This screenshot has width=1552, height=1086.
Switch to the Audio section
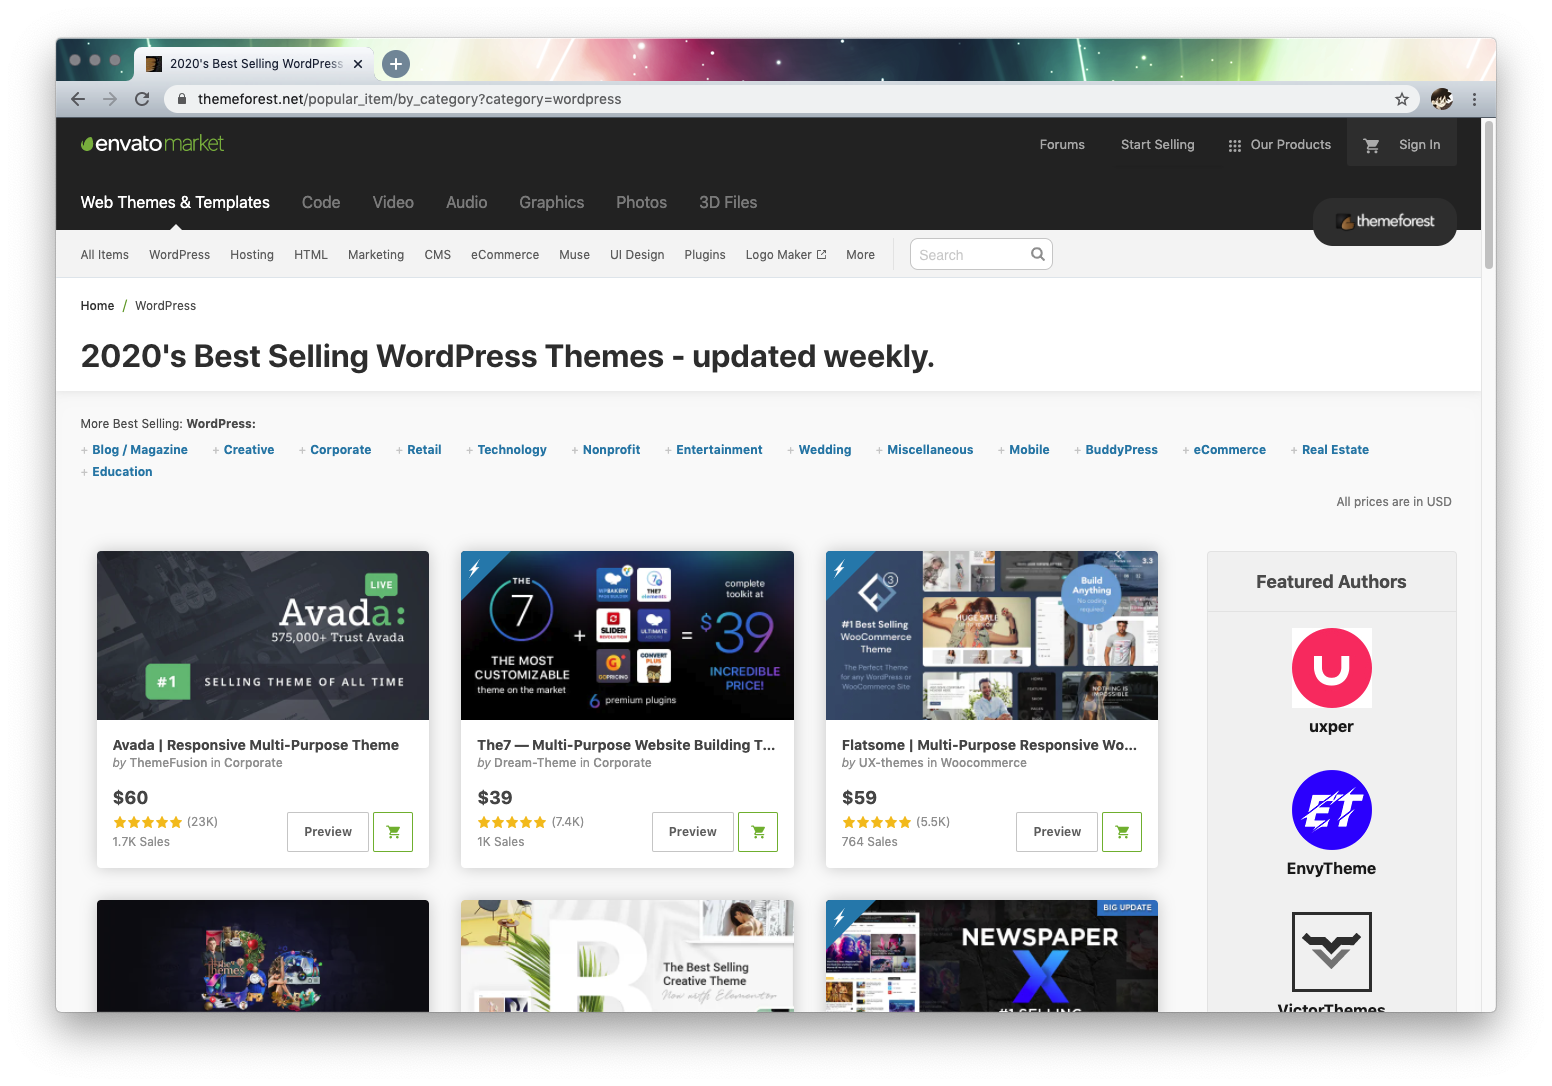click(466, 202)
